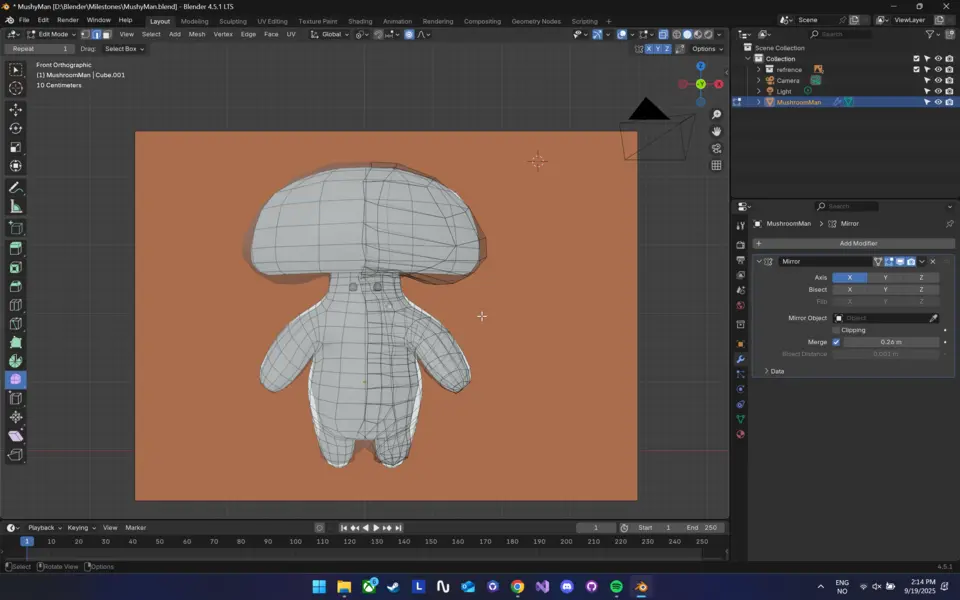This screenshot has width=960, height=600.
Task: Open the Drag Select Box dropdown
Action: click(124, 49)
